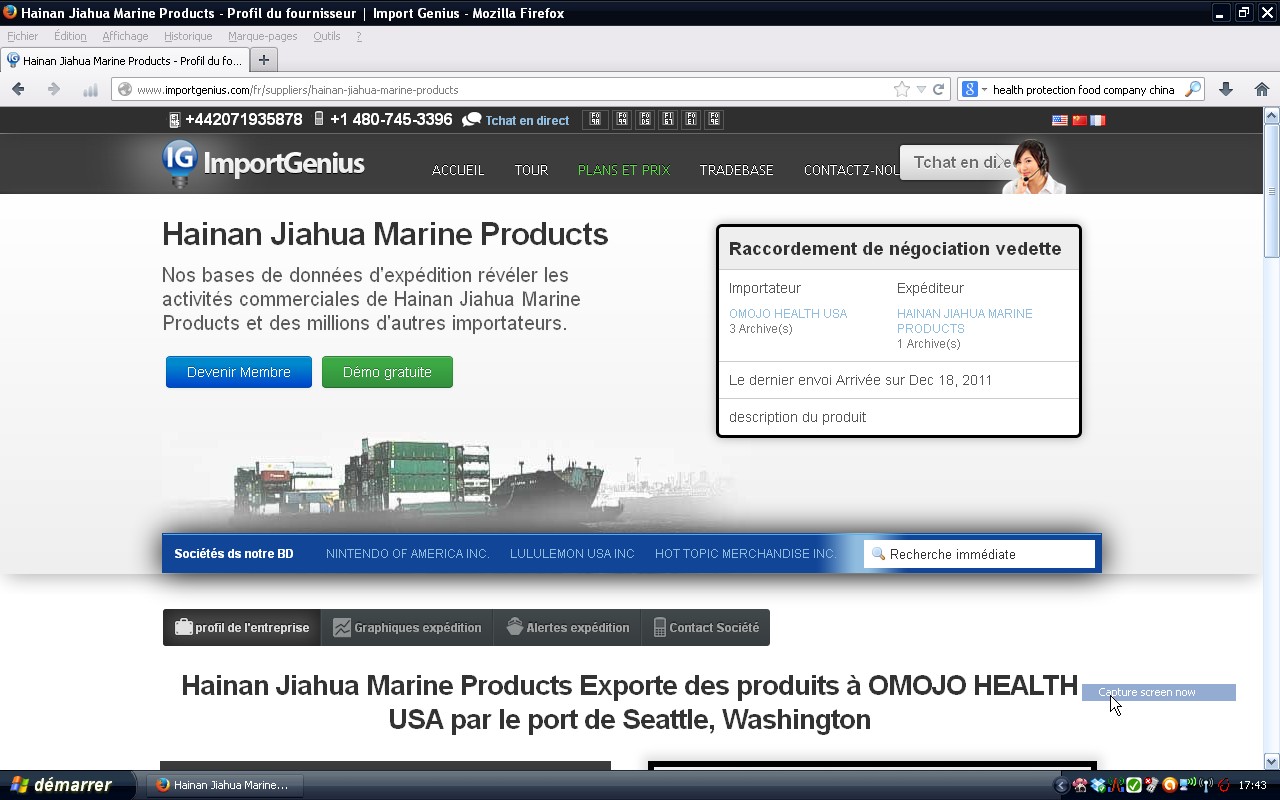The width and height of the screenshot is (1280, 800).
Task: Click the Recherche immédiate search field
Action: [x=980, y=554]
